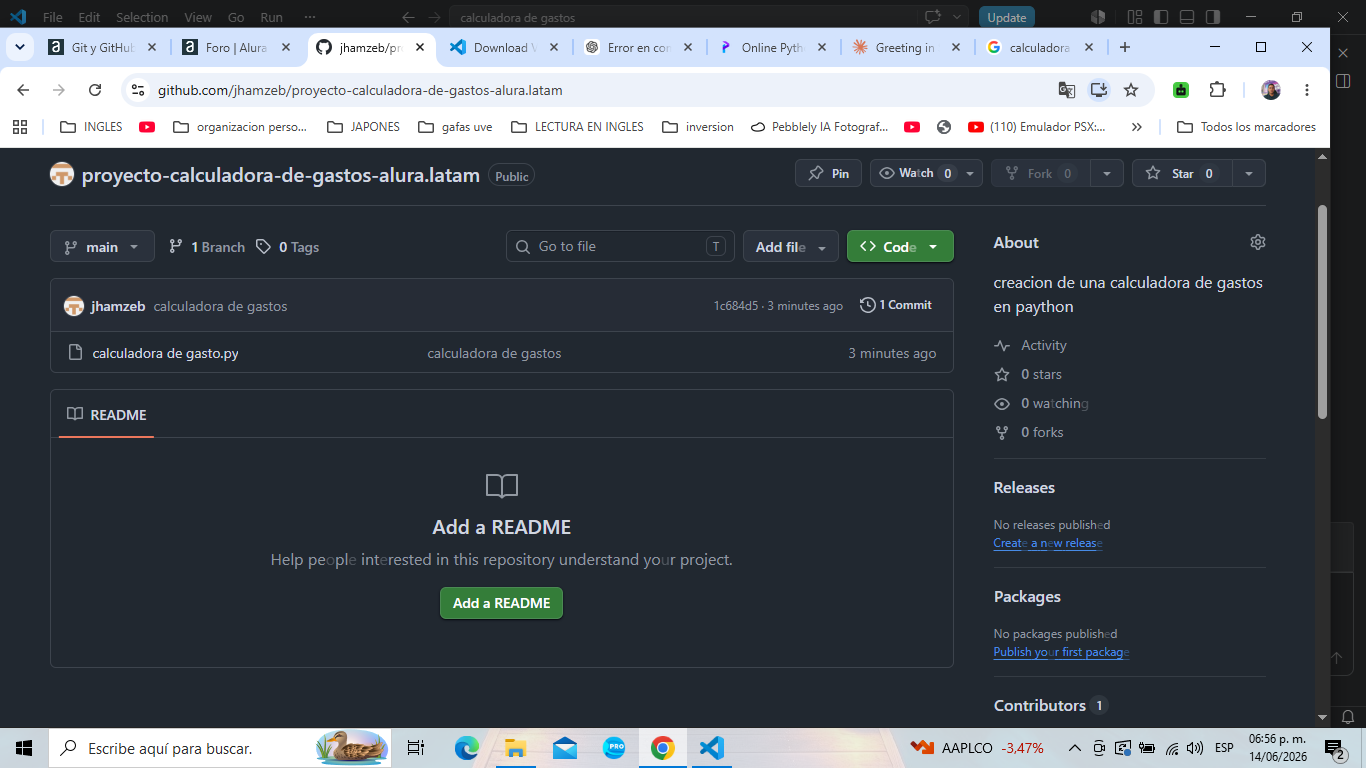Screen dimensions: 1366x768
Task: Select the README tab
Action: coord(107,414)
